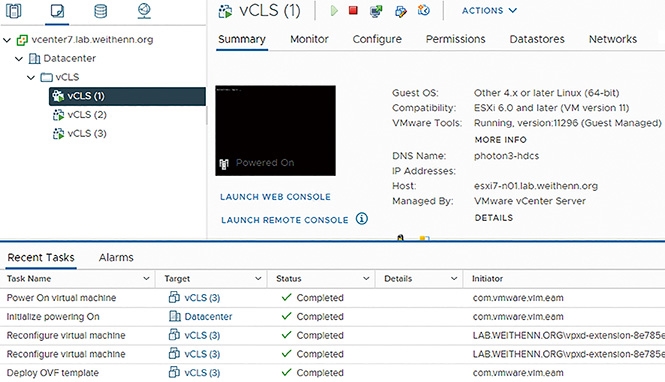The width and height of the screenshot is (665, 382).
Task: Open the Networking inventory view icon
Action: point(144,11)
